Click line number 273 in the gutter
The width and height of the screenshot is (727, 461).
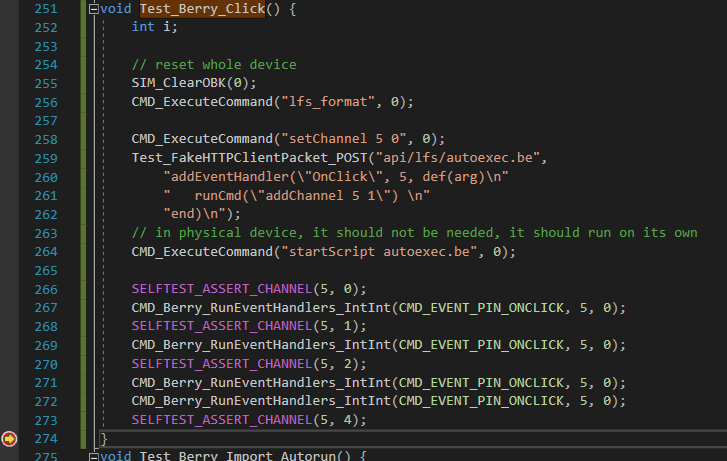point(46,420)
